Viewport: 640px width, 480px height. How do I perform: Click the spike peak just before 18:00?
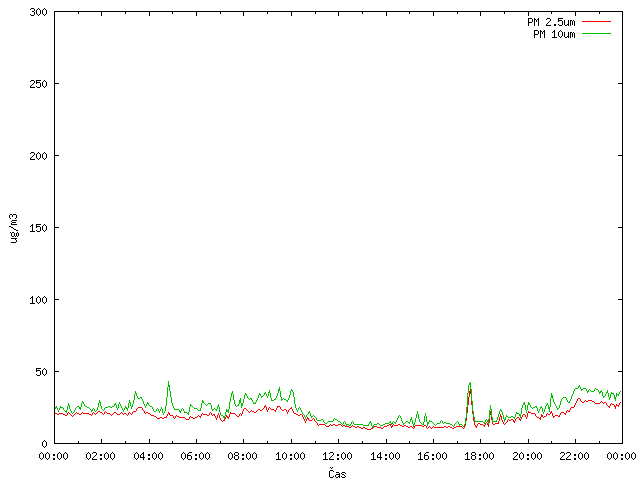470,384
